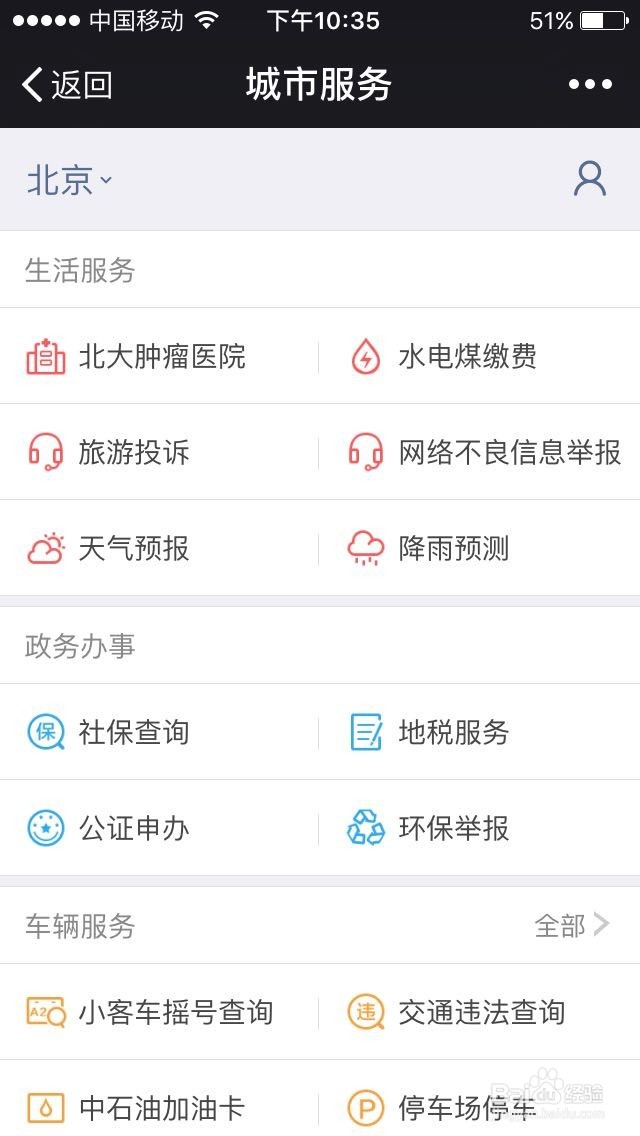The height and width of the screenshot is (1136, 640).
Task: Tap the hospital icon for 北大肿瘤医院
Action: tap(45, 357)
